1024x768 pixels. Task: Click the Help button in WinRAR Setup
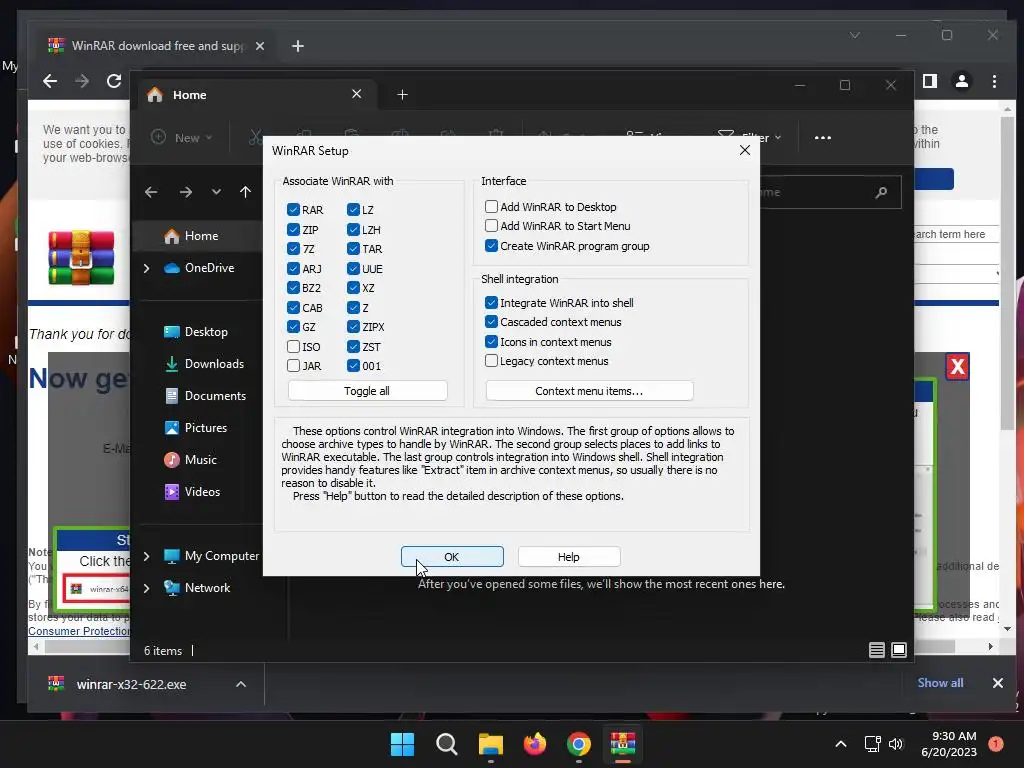569,556
